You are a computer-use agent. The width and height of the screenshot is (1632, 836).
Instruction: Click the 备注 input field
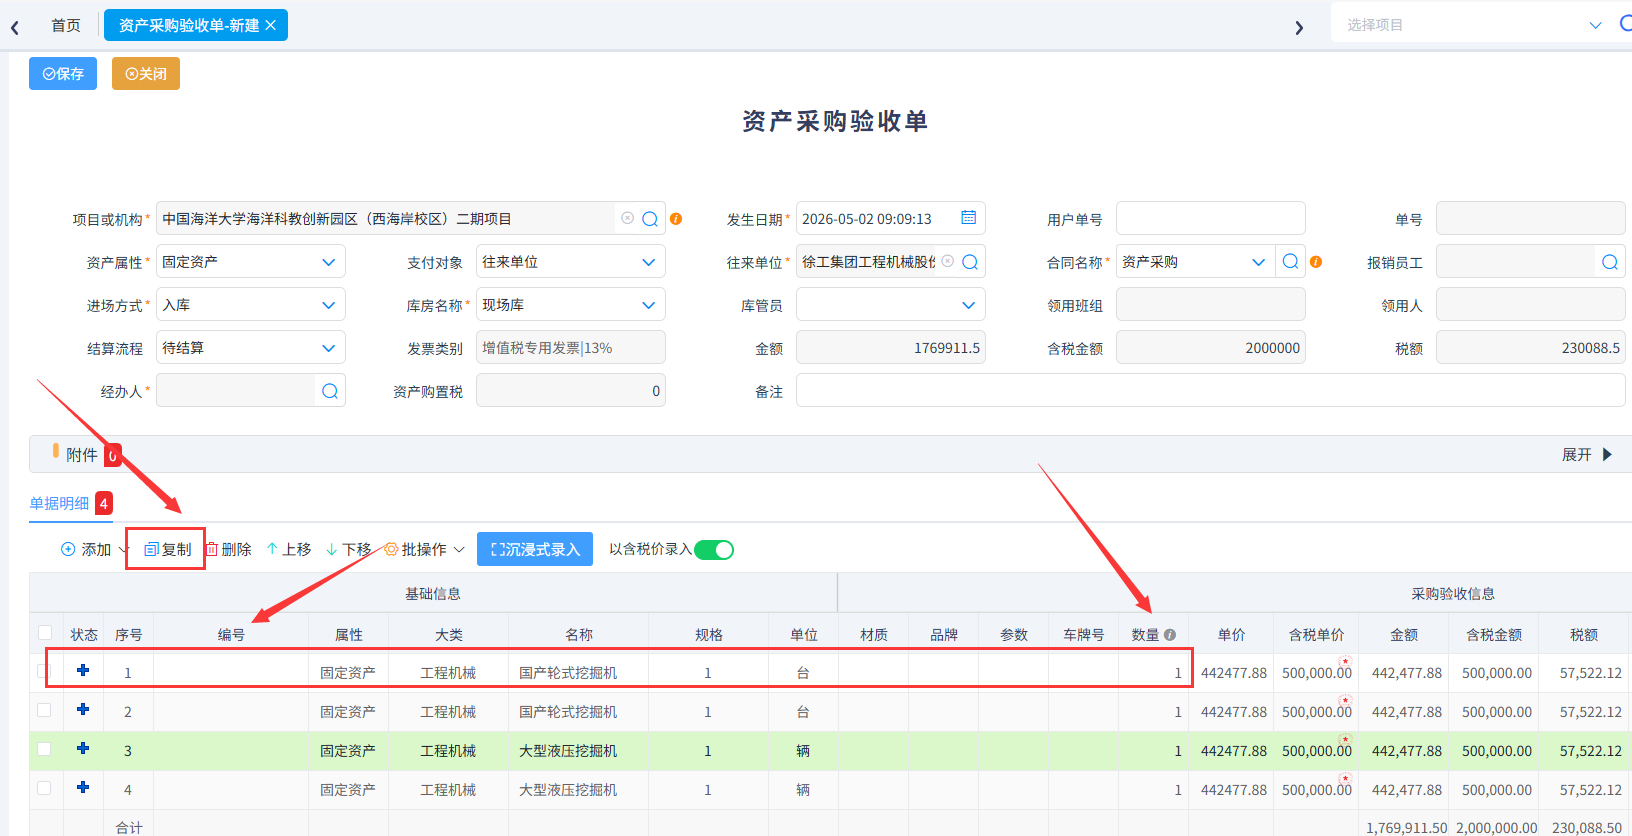pyautogui.click(x=1210, y=391)
